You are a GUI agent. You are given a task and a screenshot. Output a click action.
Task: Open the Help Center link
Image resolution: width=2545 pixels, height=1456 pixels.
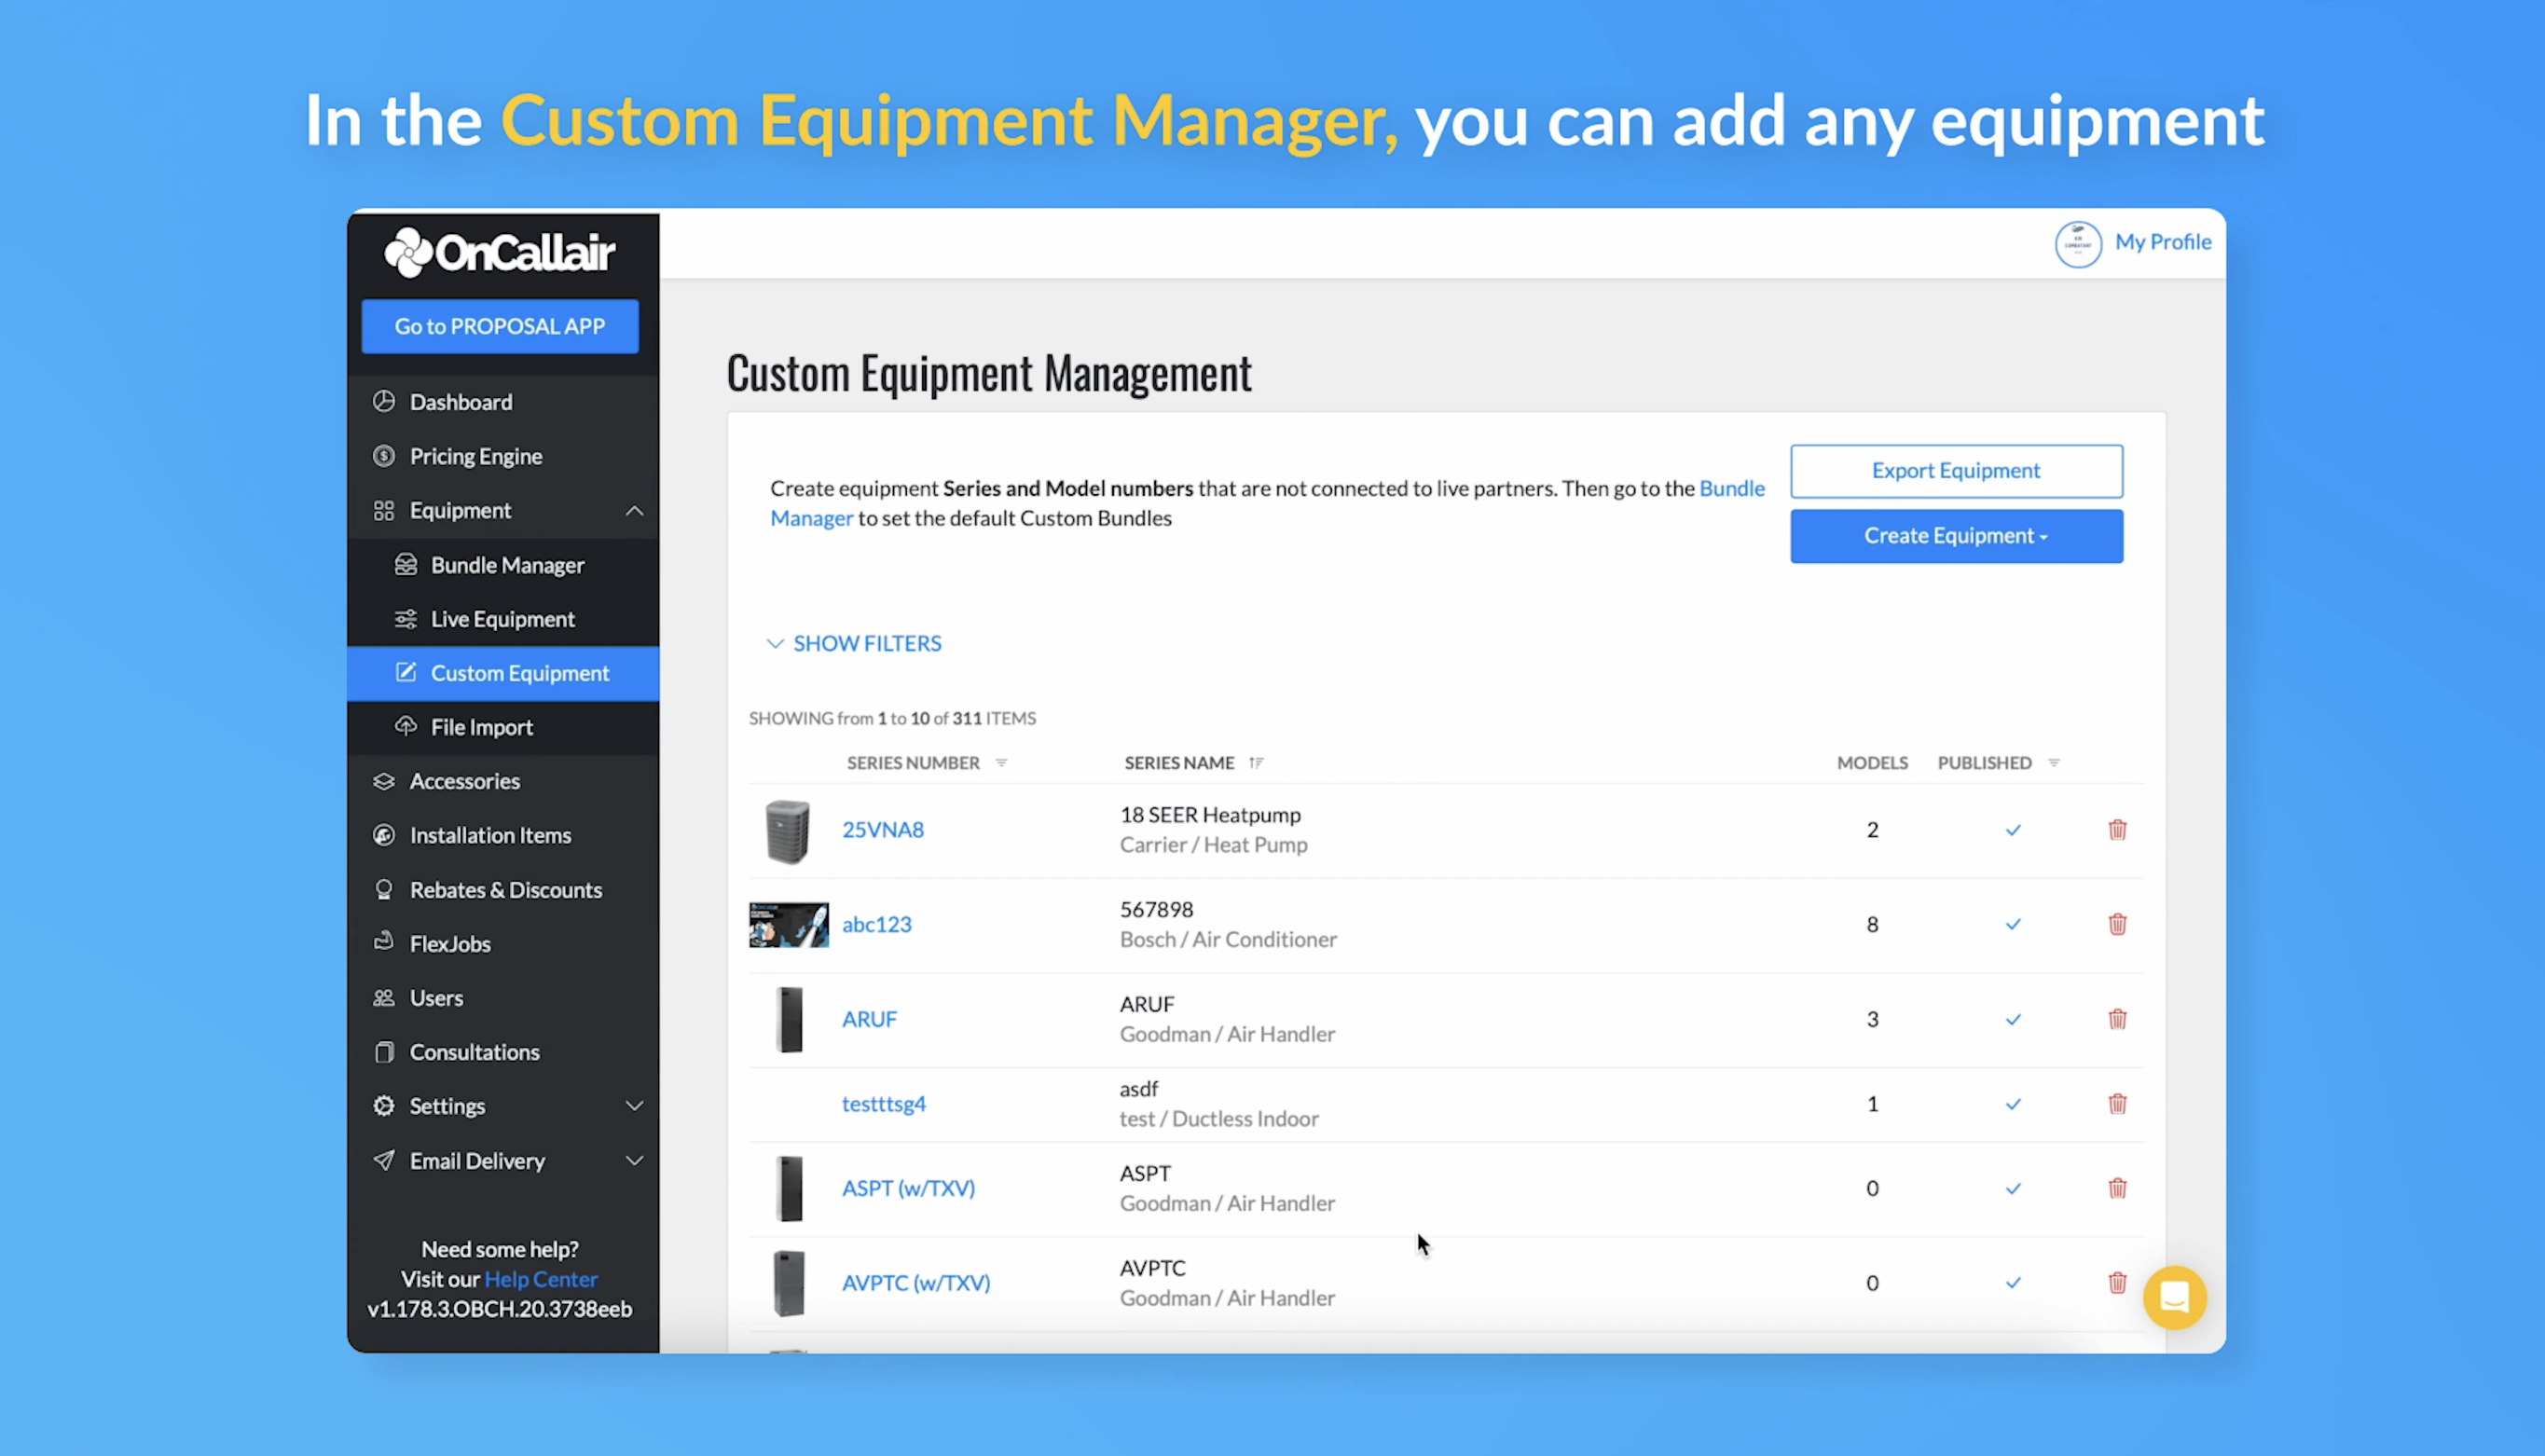pyautogui.click(x=541, y=1279)
